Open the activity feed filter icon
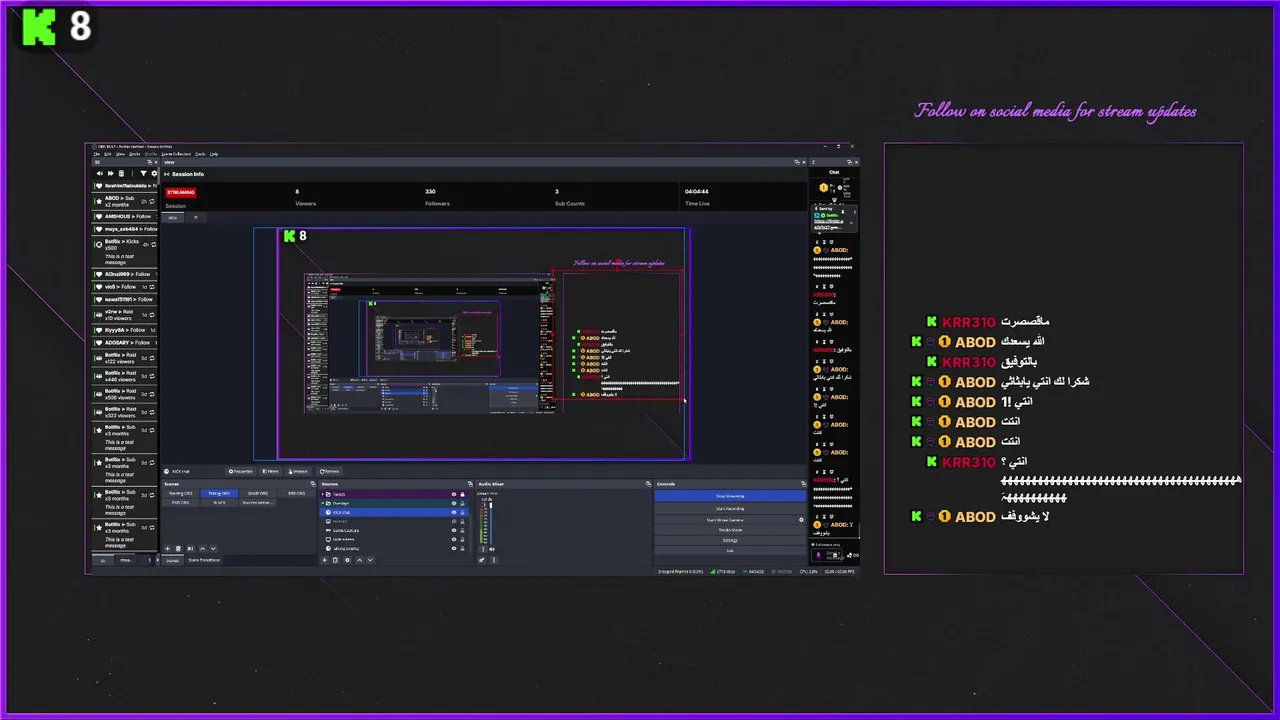This screenshot has width=1280, height=720. click(143, 173)
